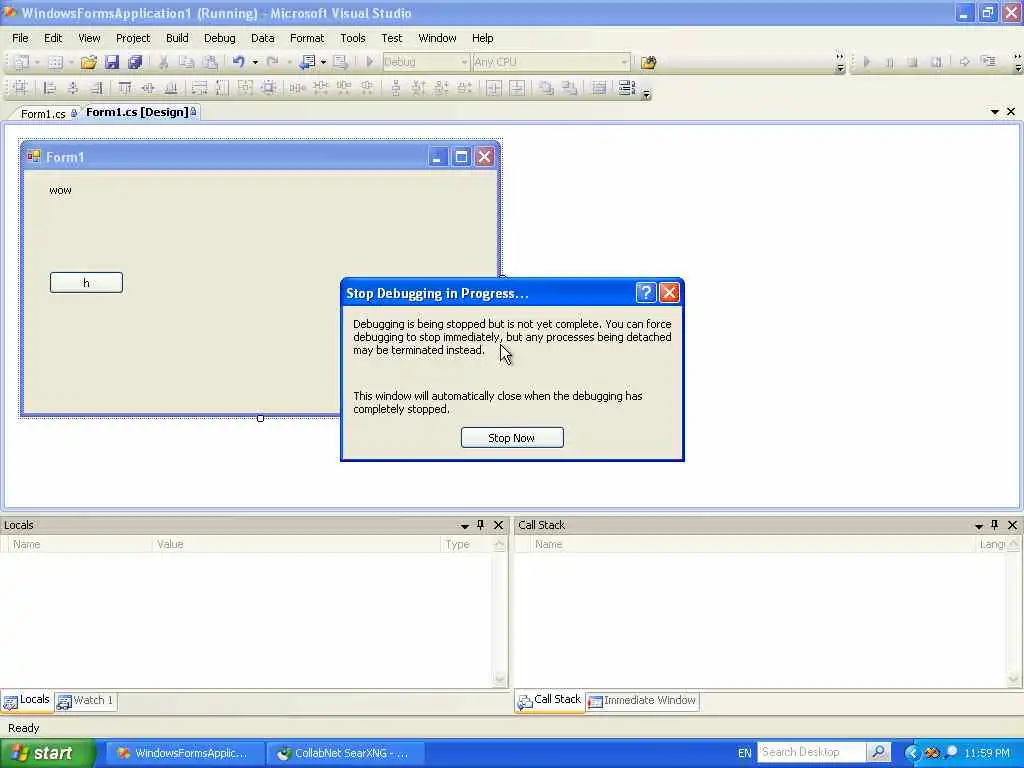Click the Open File folder icon

coord(89,62)
